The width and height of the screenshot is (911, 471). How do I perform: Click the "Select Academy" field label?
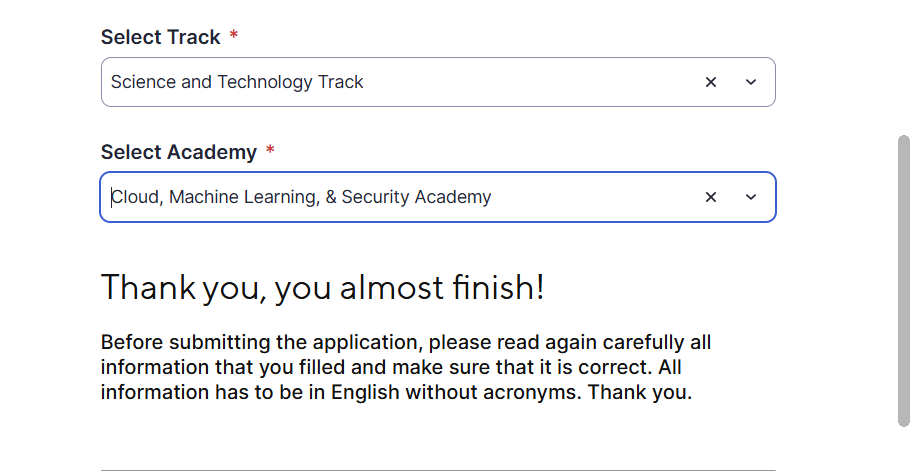tap(179, 152)
